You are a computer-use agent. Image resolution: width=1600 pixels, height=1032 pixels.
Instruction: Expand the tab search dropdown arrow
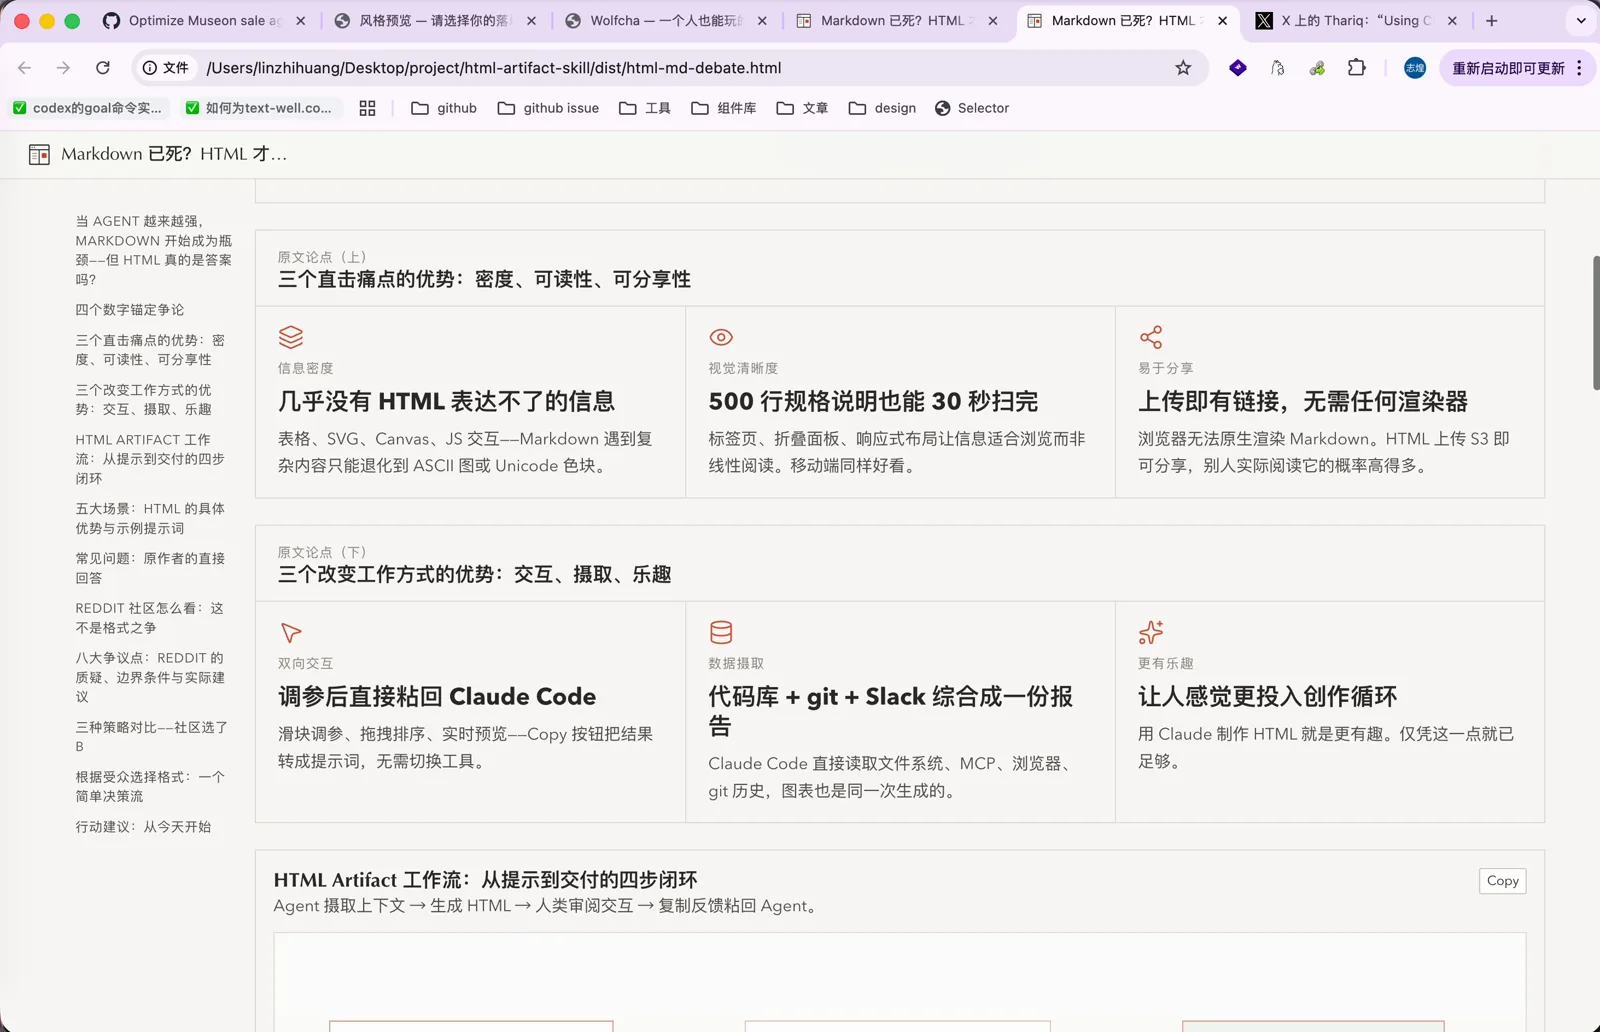pos(1581,20)
